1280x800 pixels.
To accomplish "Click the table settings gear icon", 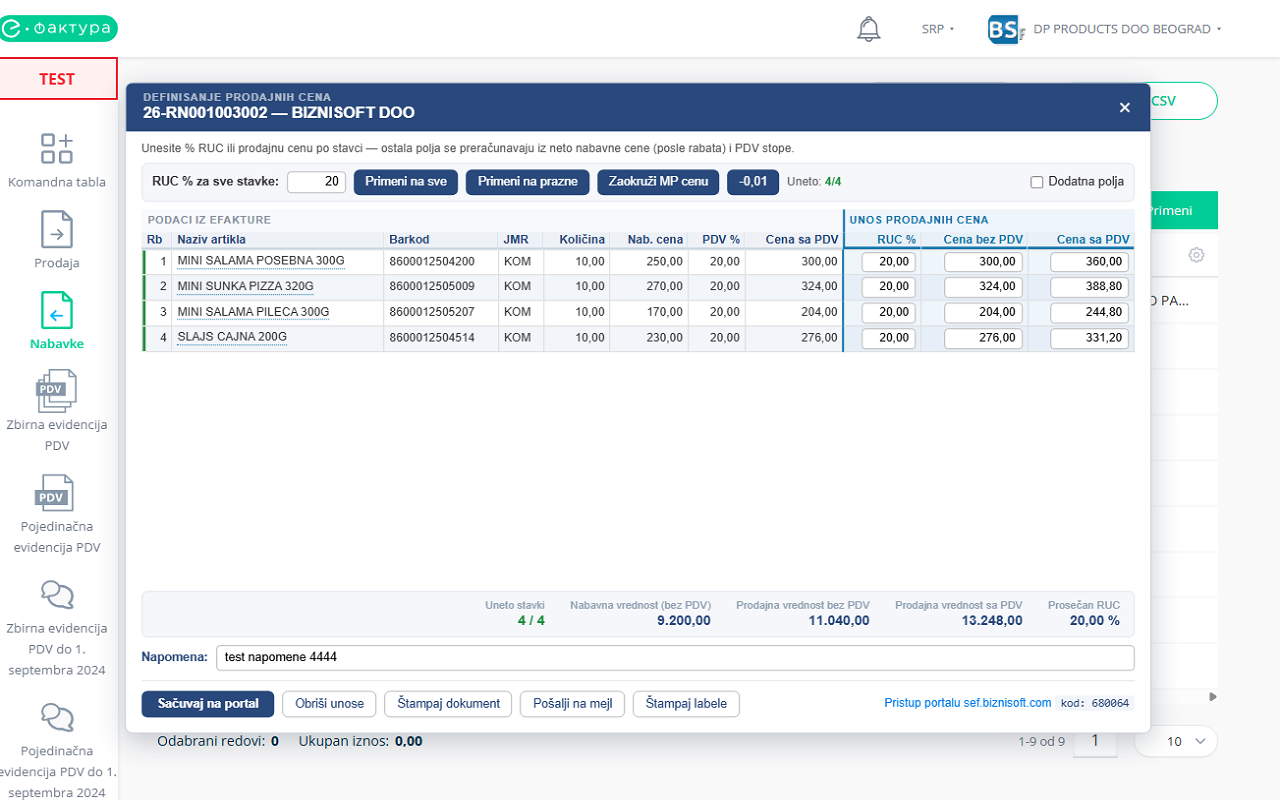I will point(1196,255).
